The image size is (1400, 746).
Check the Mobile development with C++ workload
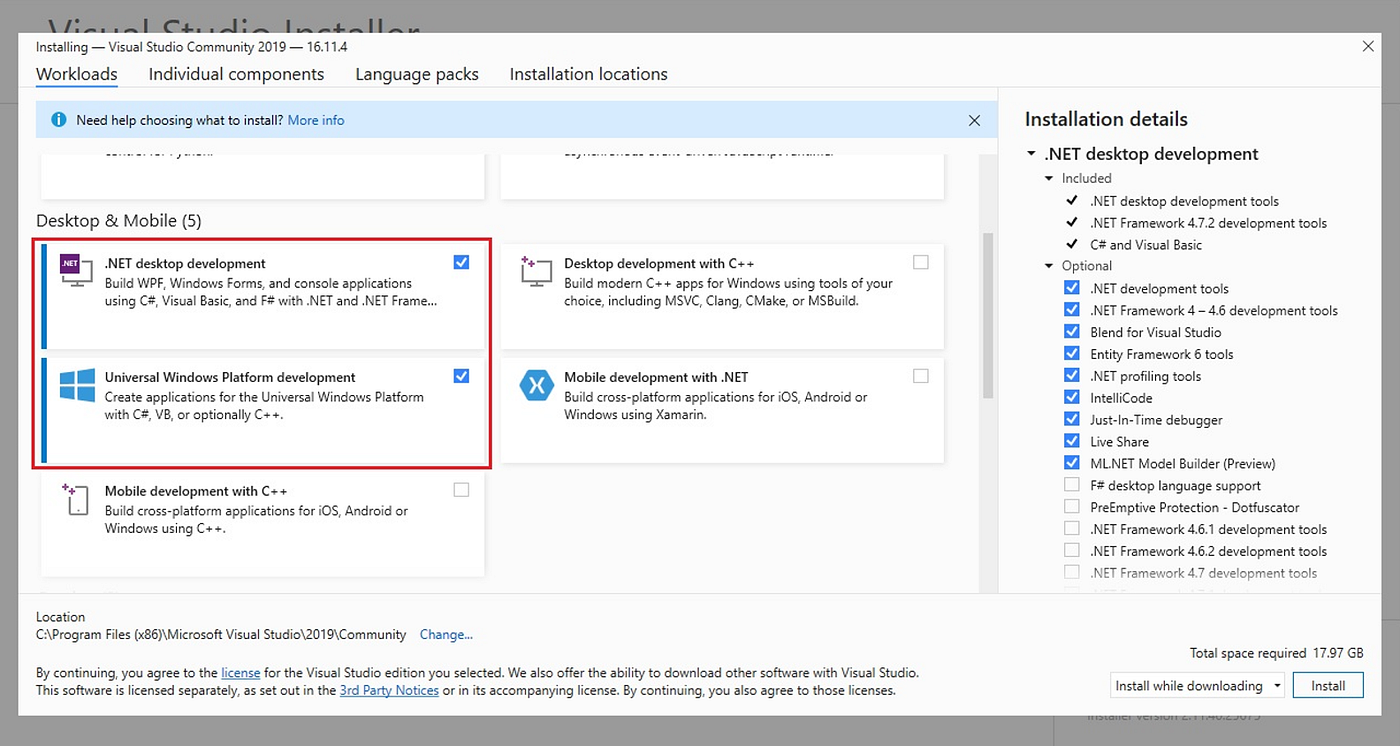tap(461, 490)
